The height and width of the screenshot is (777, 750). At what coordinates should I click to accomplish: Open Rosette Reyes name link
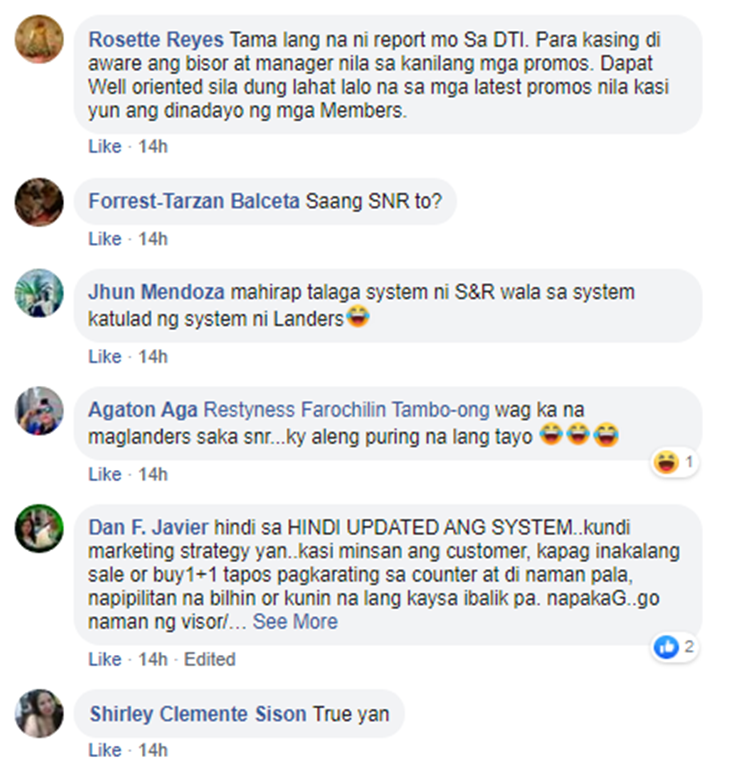156,40
